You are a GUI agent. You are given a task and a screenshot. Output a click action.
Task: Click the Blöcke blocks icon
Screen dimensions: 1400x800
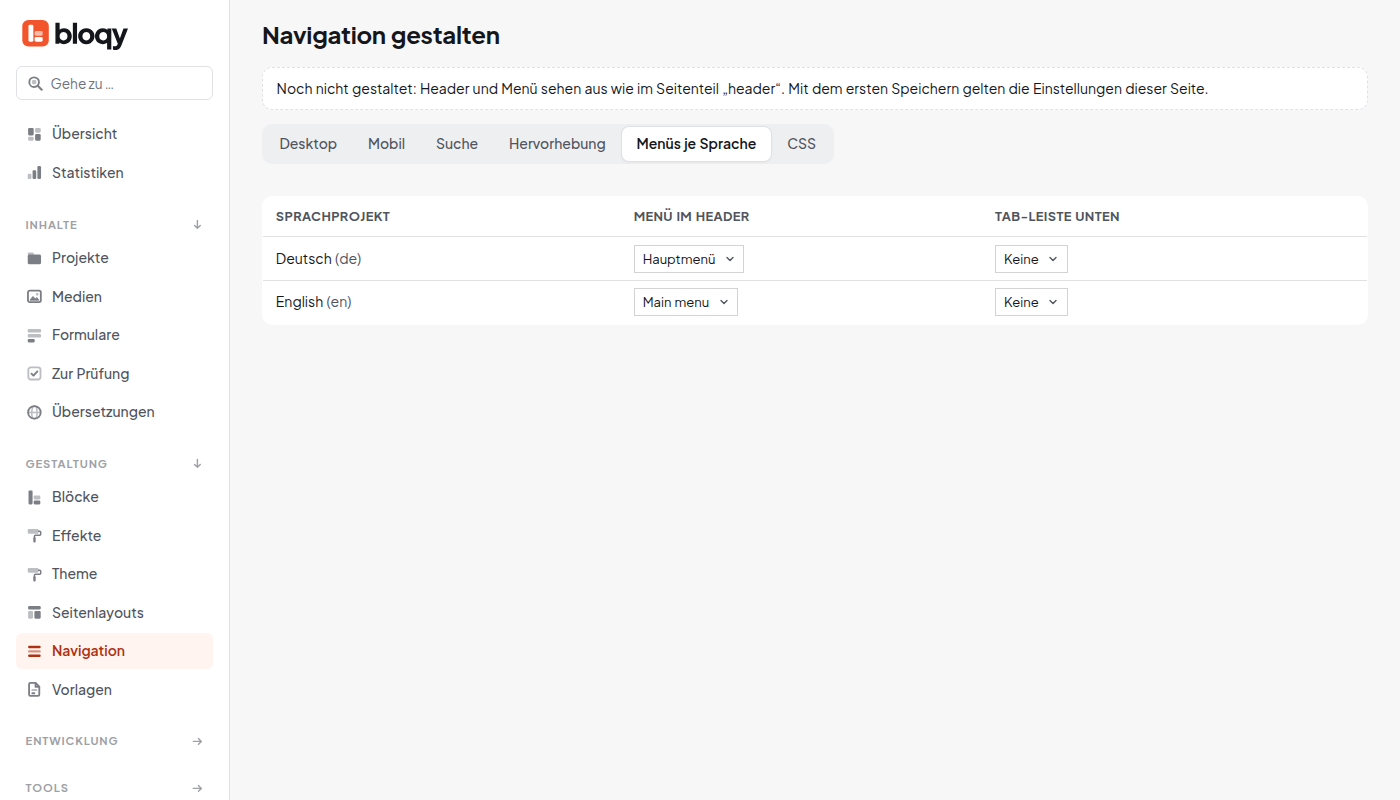(34, 497)
